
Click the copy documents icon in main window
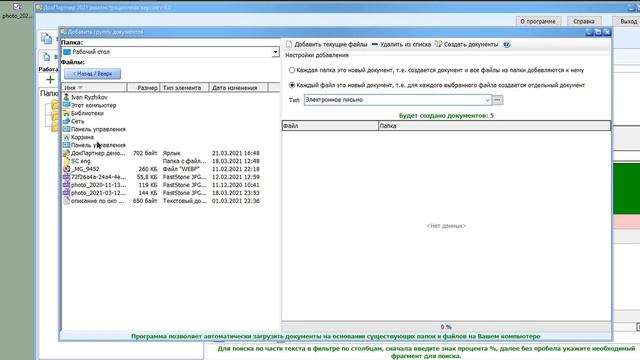click(x=47, y=38)
